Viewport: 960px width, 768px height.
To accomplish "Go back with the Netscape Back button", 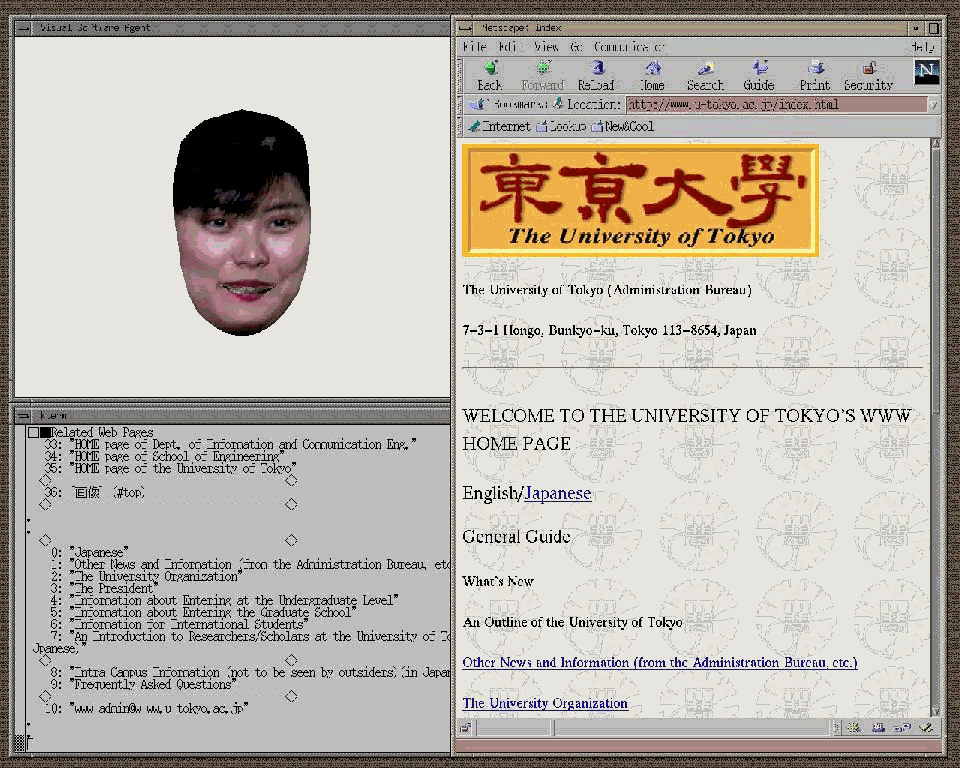I will coord(490,76).
